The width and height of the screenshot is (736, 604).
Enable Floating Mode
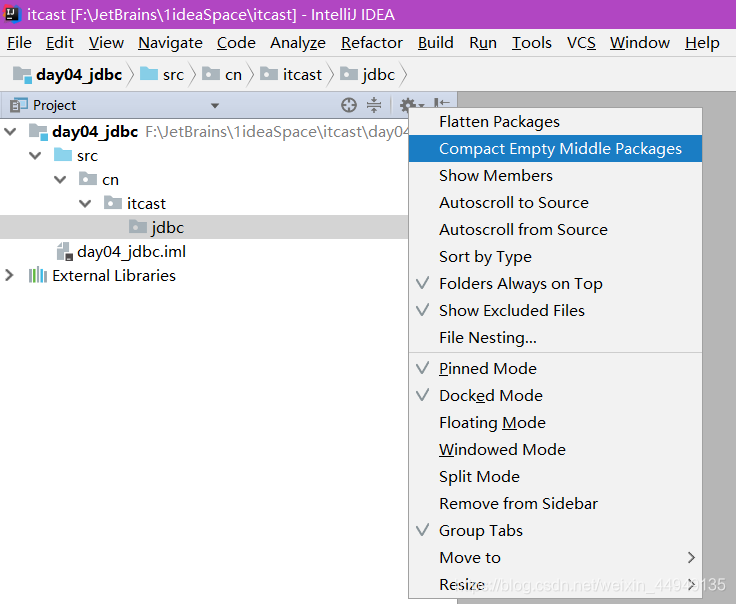click(555, 422)
